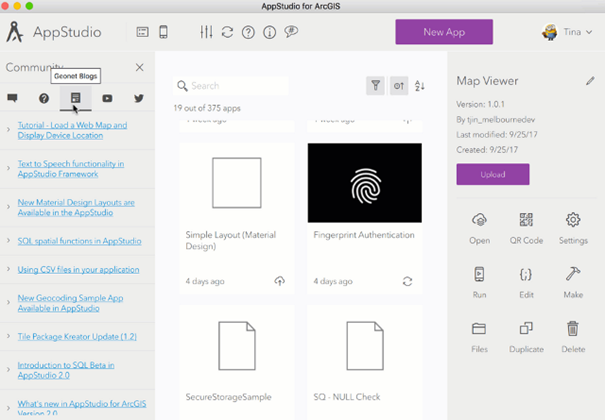Delete the app using trash icon
The width and height of the screenshot is (605, 420).
point(573,329)
